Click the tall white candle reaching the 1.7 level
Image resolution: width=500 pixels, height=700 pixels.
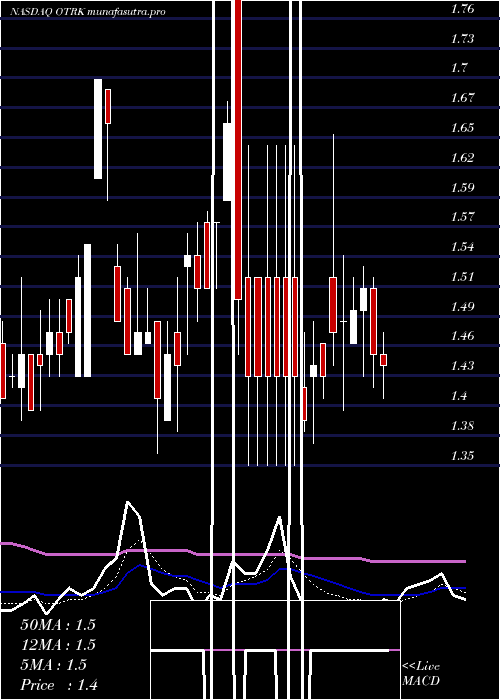tap(98, 129)
